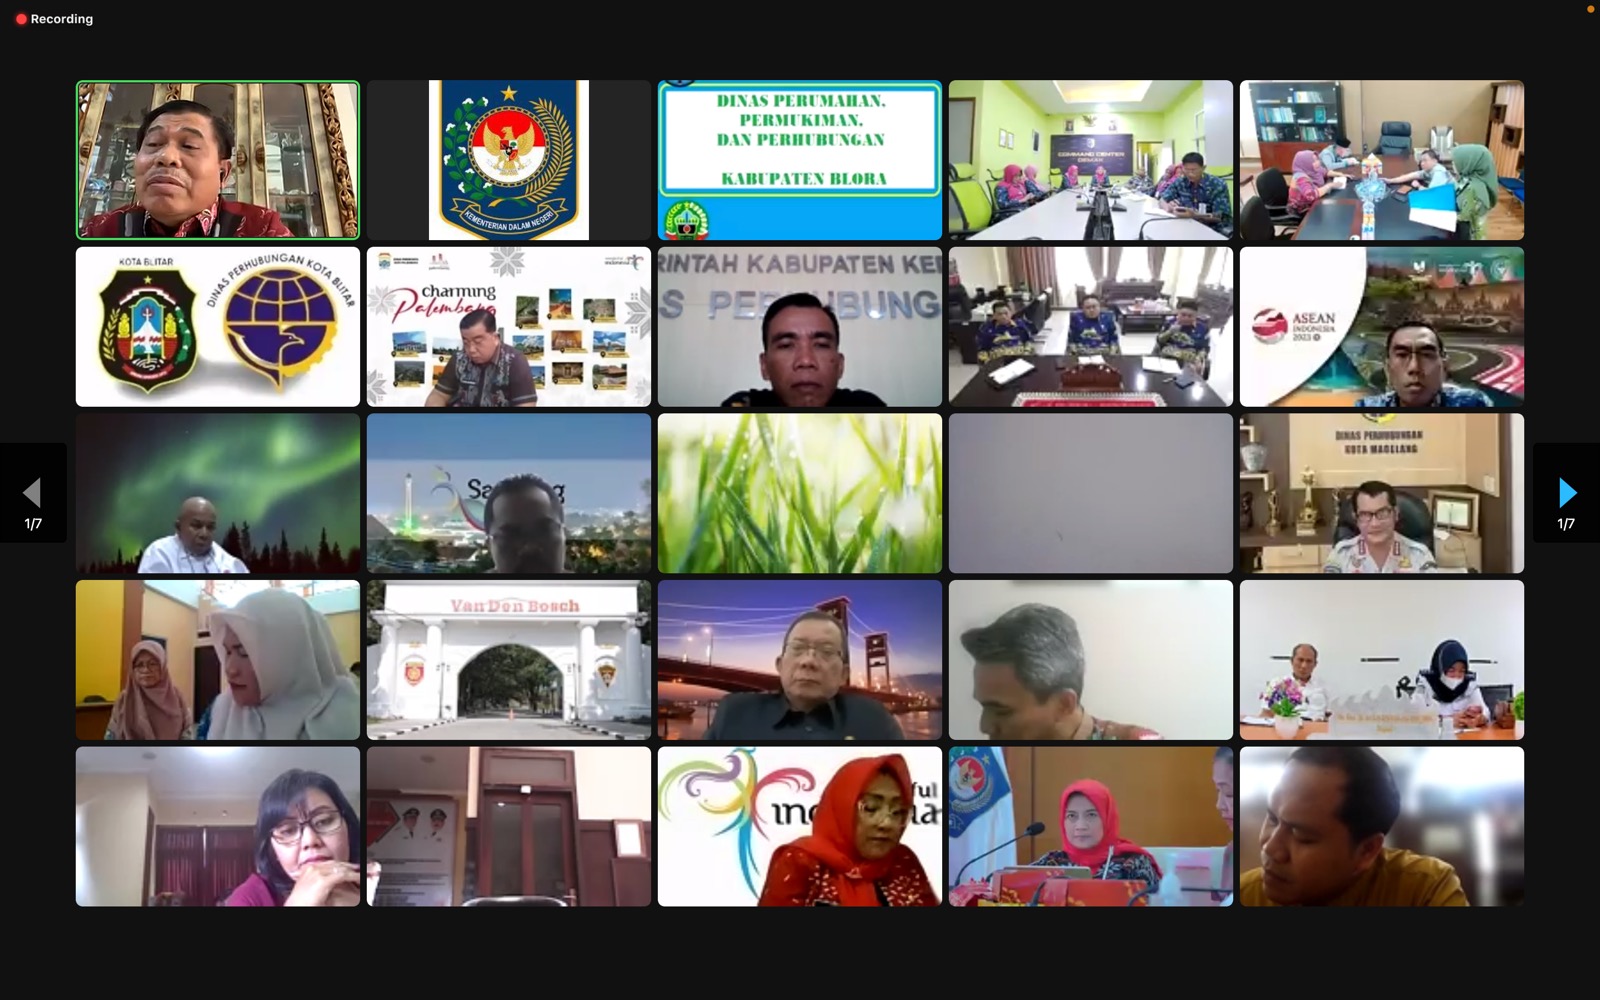Select the Wonderful Indonesia background tile
The image size is (1600, 1000).
click(799, 826)
